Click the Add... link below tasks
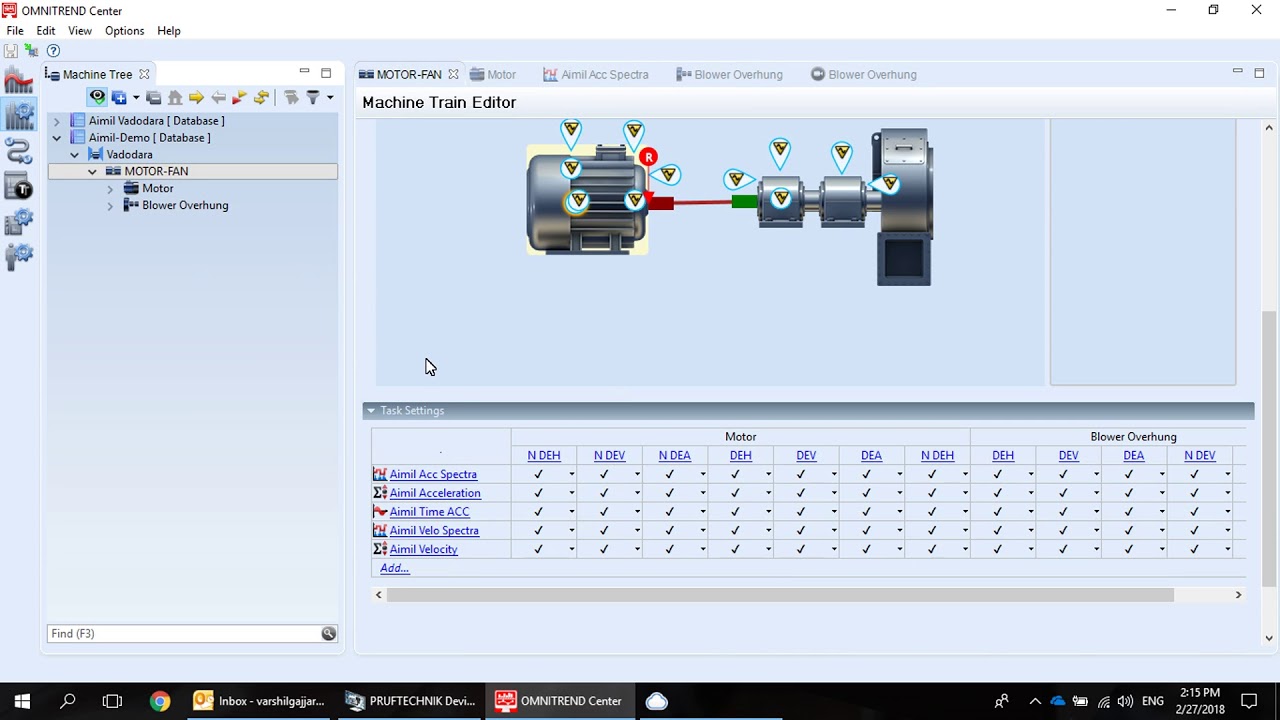This screenshot has width=1280, height=720. (394, 568)
